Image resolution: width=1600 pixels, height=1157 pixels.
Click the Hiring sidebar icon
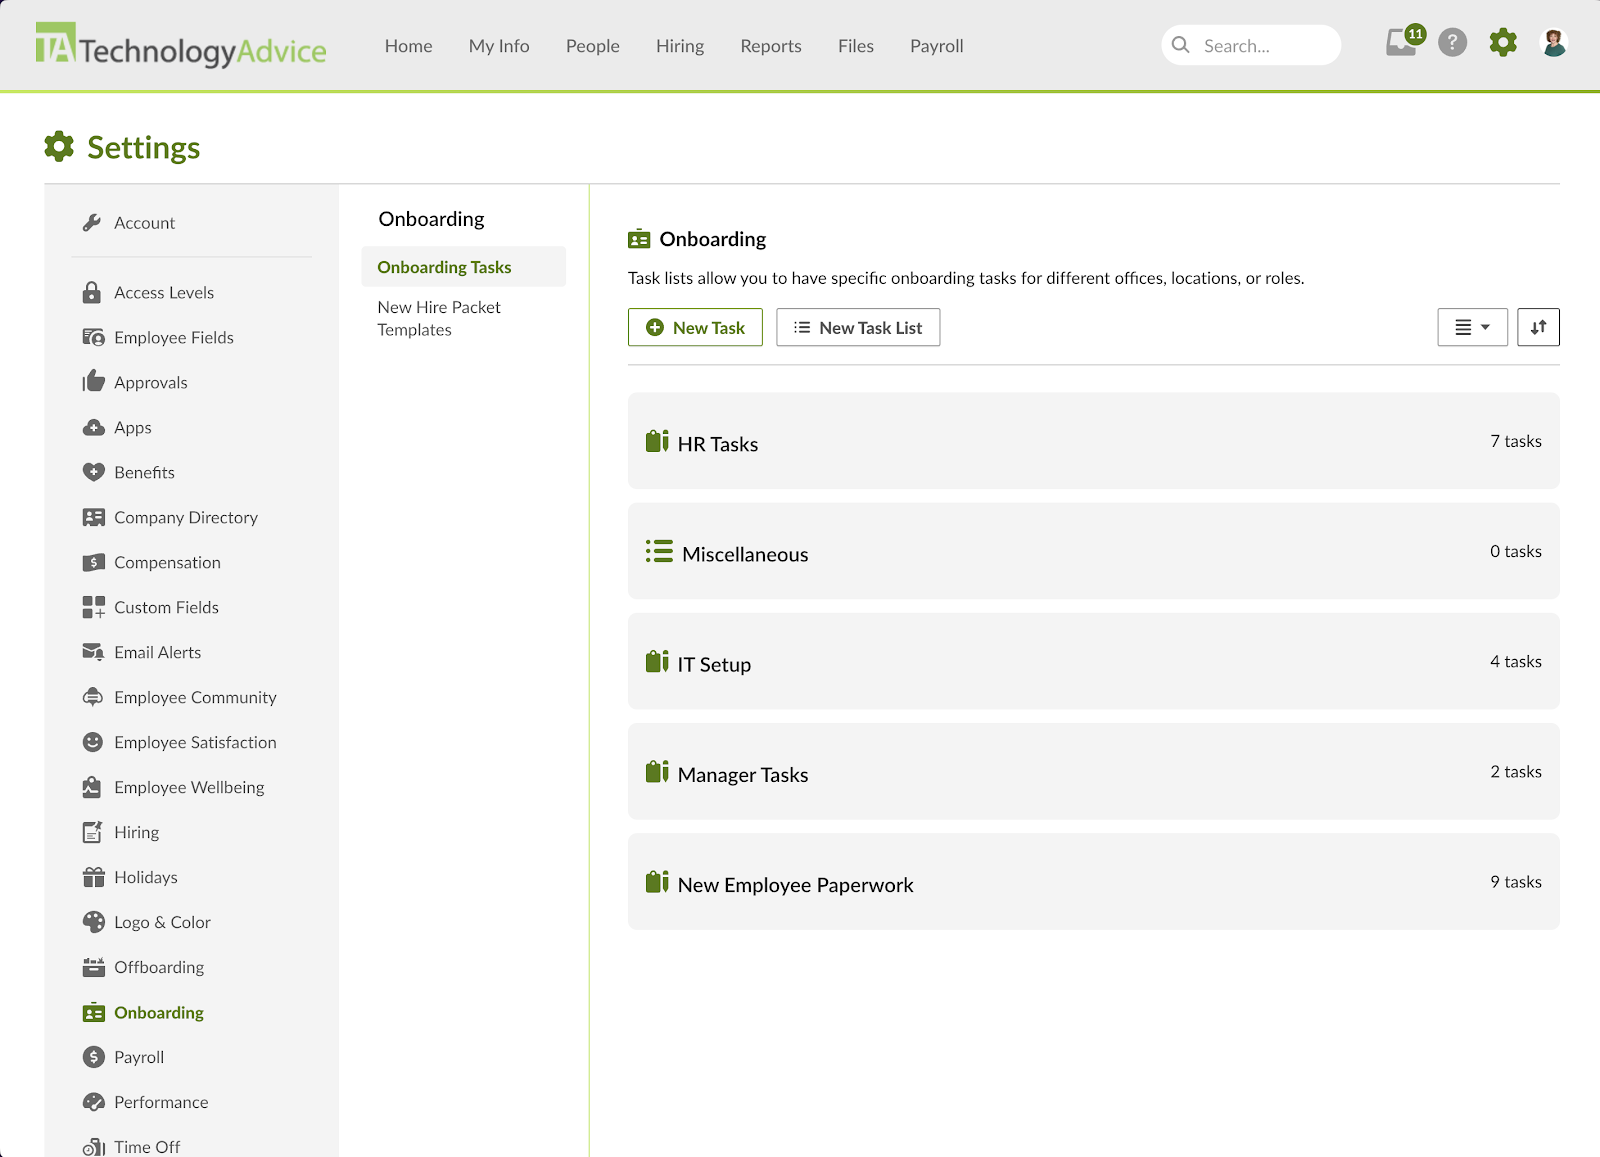(92, 832)
